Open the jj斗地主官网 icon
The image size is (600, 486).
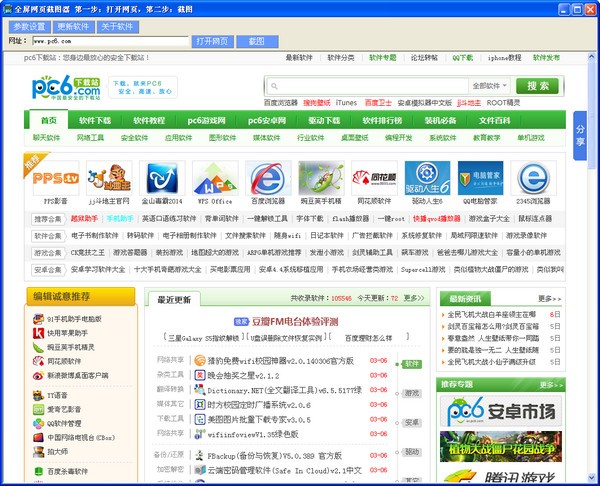(109, 178)
